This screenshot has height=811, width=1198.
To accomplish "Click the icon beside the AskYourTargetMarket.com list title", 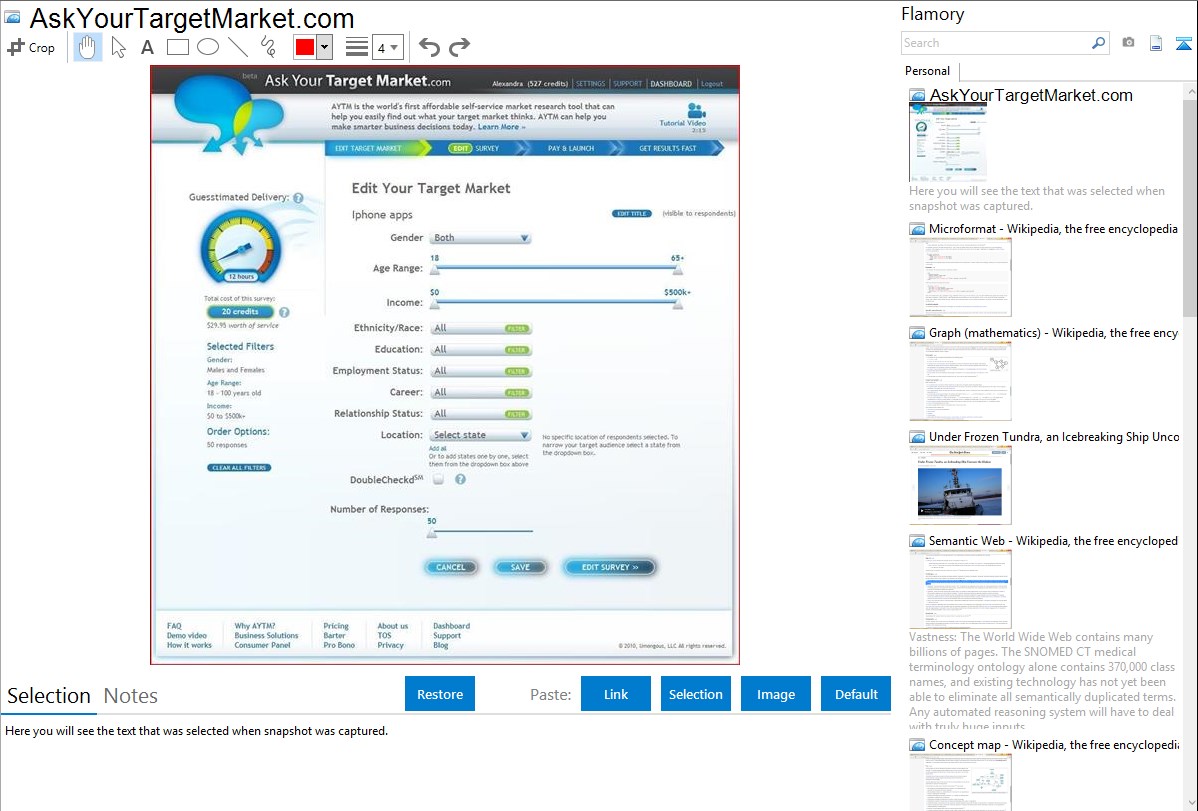I will pyautogui.click(x=917, y=96).
